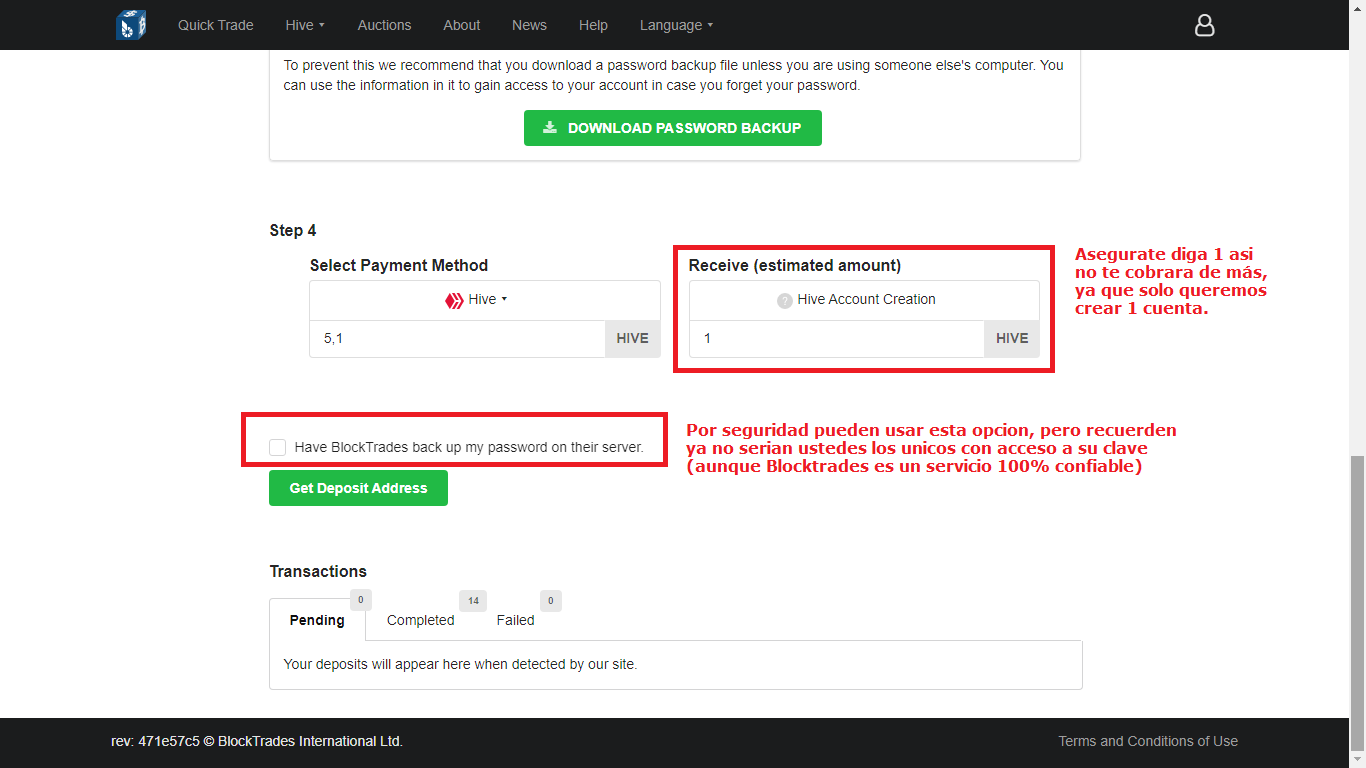Click the receive amount field showing 1
Image resolution: width=1366 pixels, height=768 pixels.
(x=837, y=339)
